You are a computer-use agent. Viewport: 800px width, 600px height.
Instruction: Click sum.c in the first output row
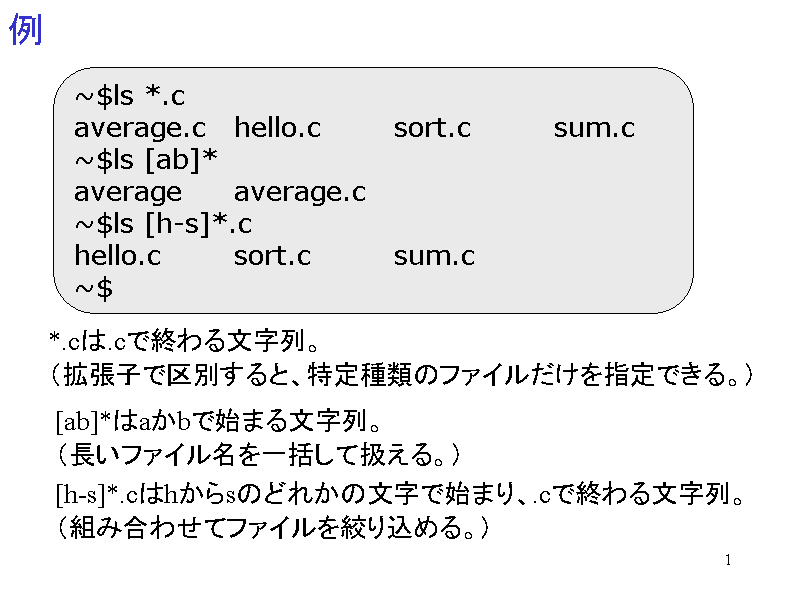coord(594,128)
